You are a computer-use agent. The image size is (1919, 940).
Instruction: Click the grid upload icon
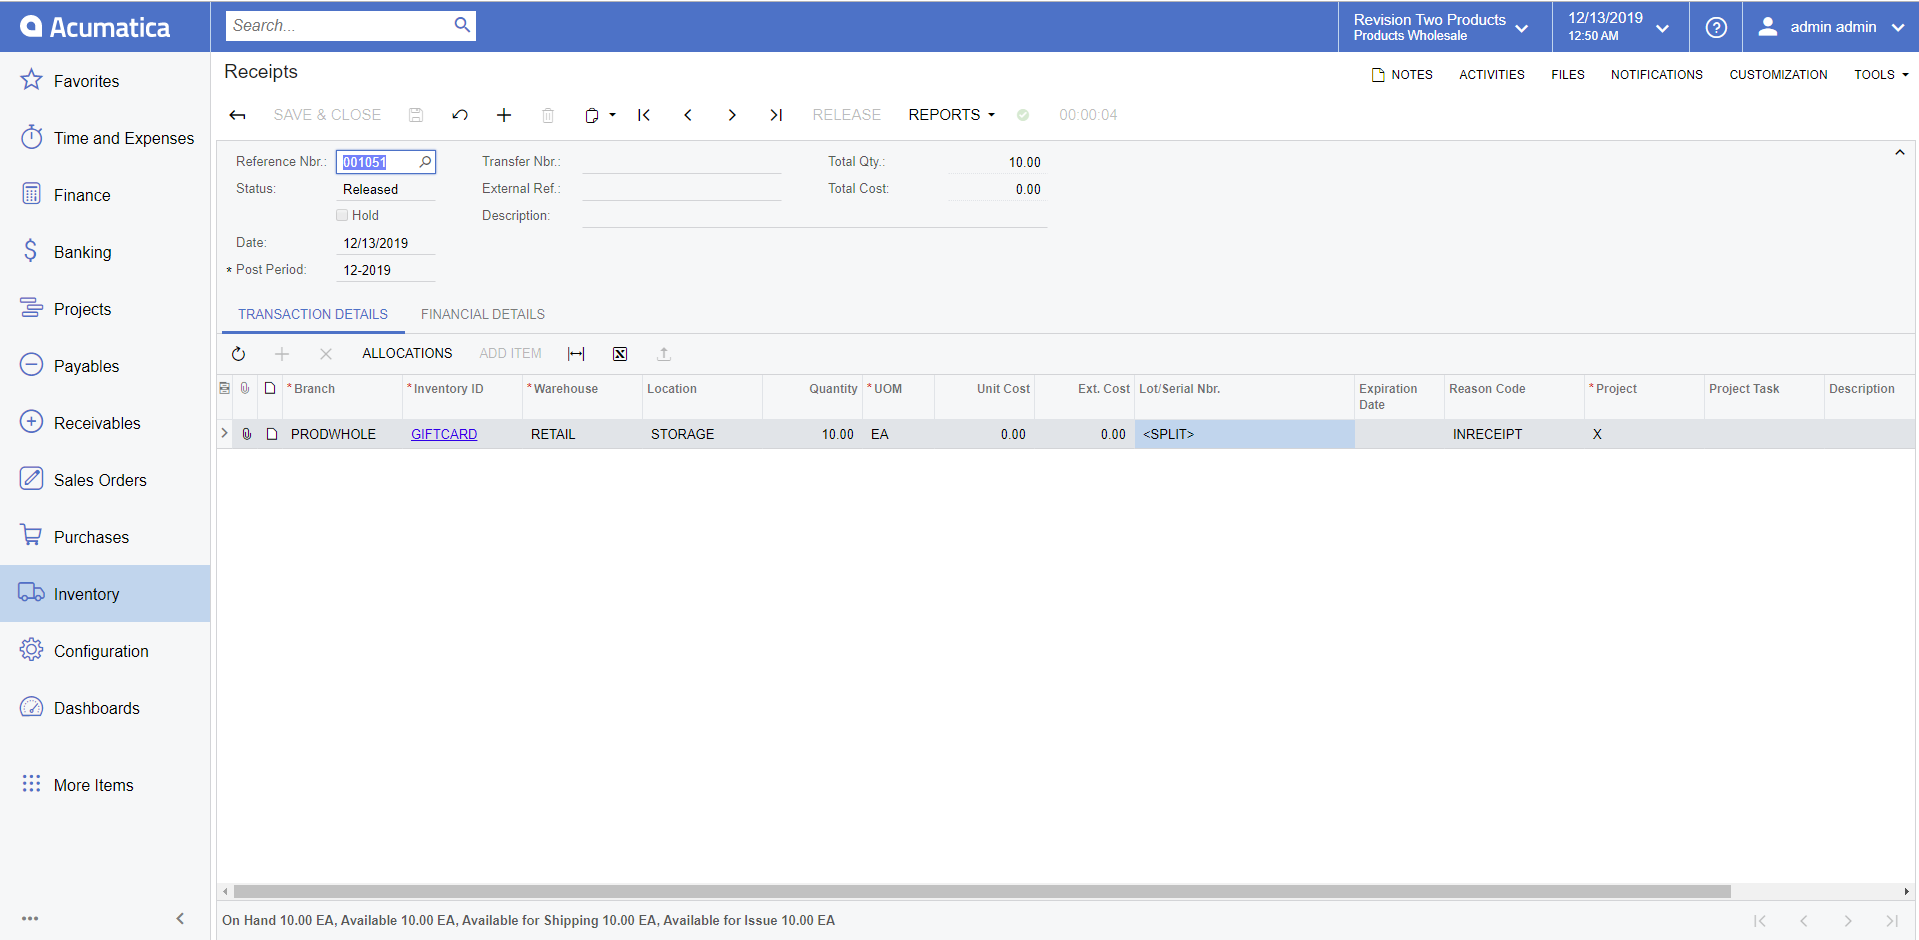[x=664, y=354]
